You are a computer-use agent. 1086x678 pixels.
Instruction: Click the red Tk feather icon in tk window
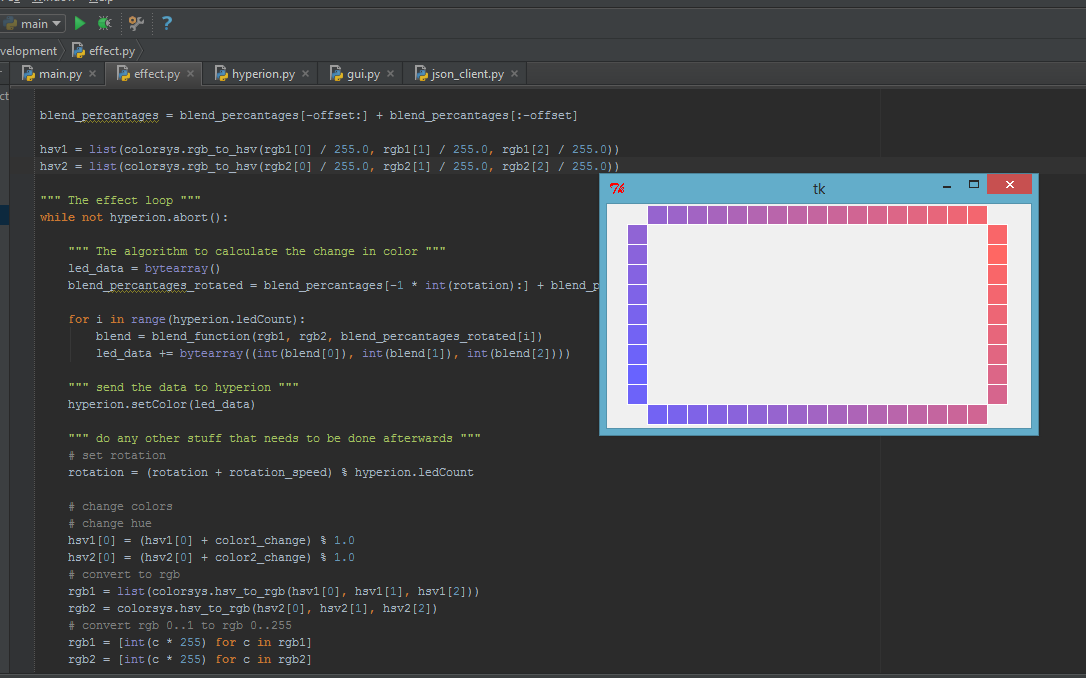point(617,188)
